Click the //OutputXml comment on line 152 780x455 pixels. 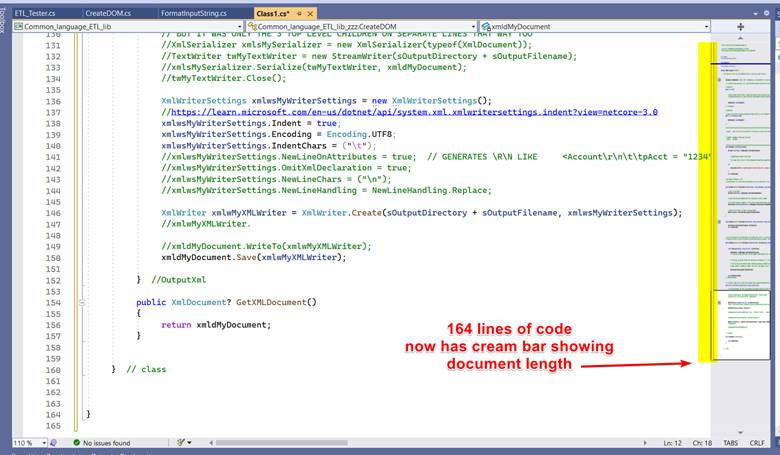tap(178, 280)
